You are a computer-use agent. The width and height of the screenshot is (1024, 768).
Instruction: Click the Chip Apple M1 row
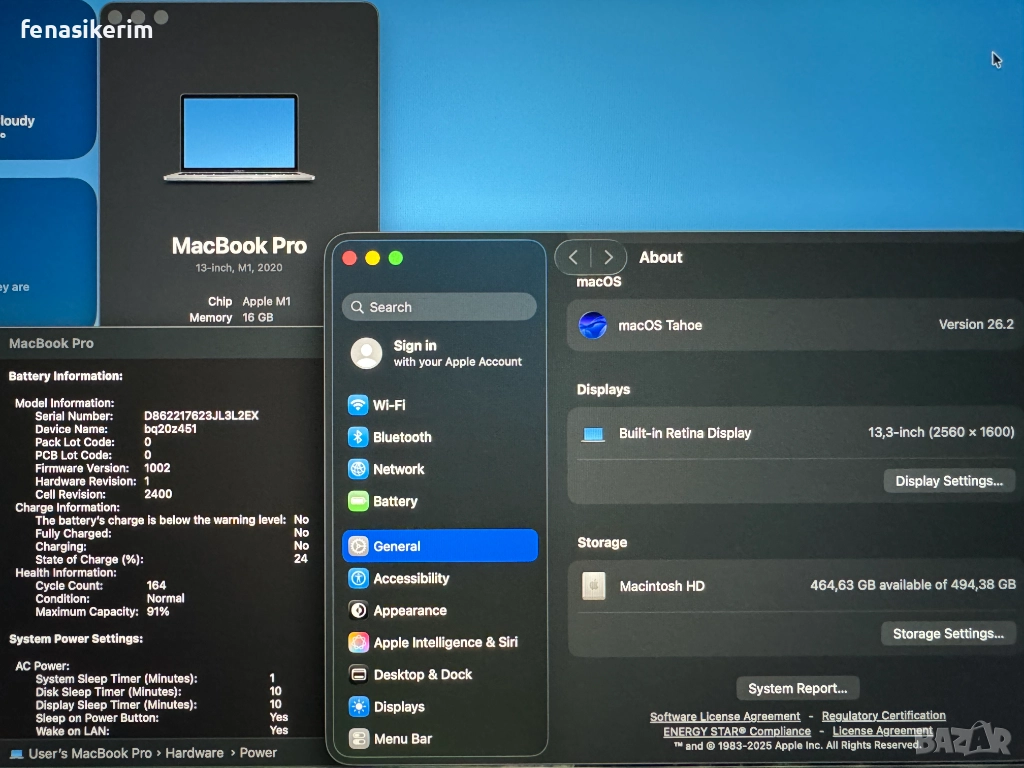click(249, 301)
